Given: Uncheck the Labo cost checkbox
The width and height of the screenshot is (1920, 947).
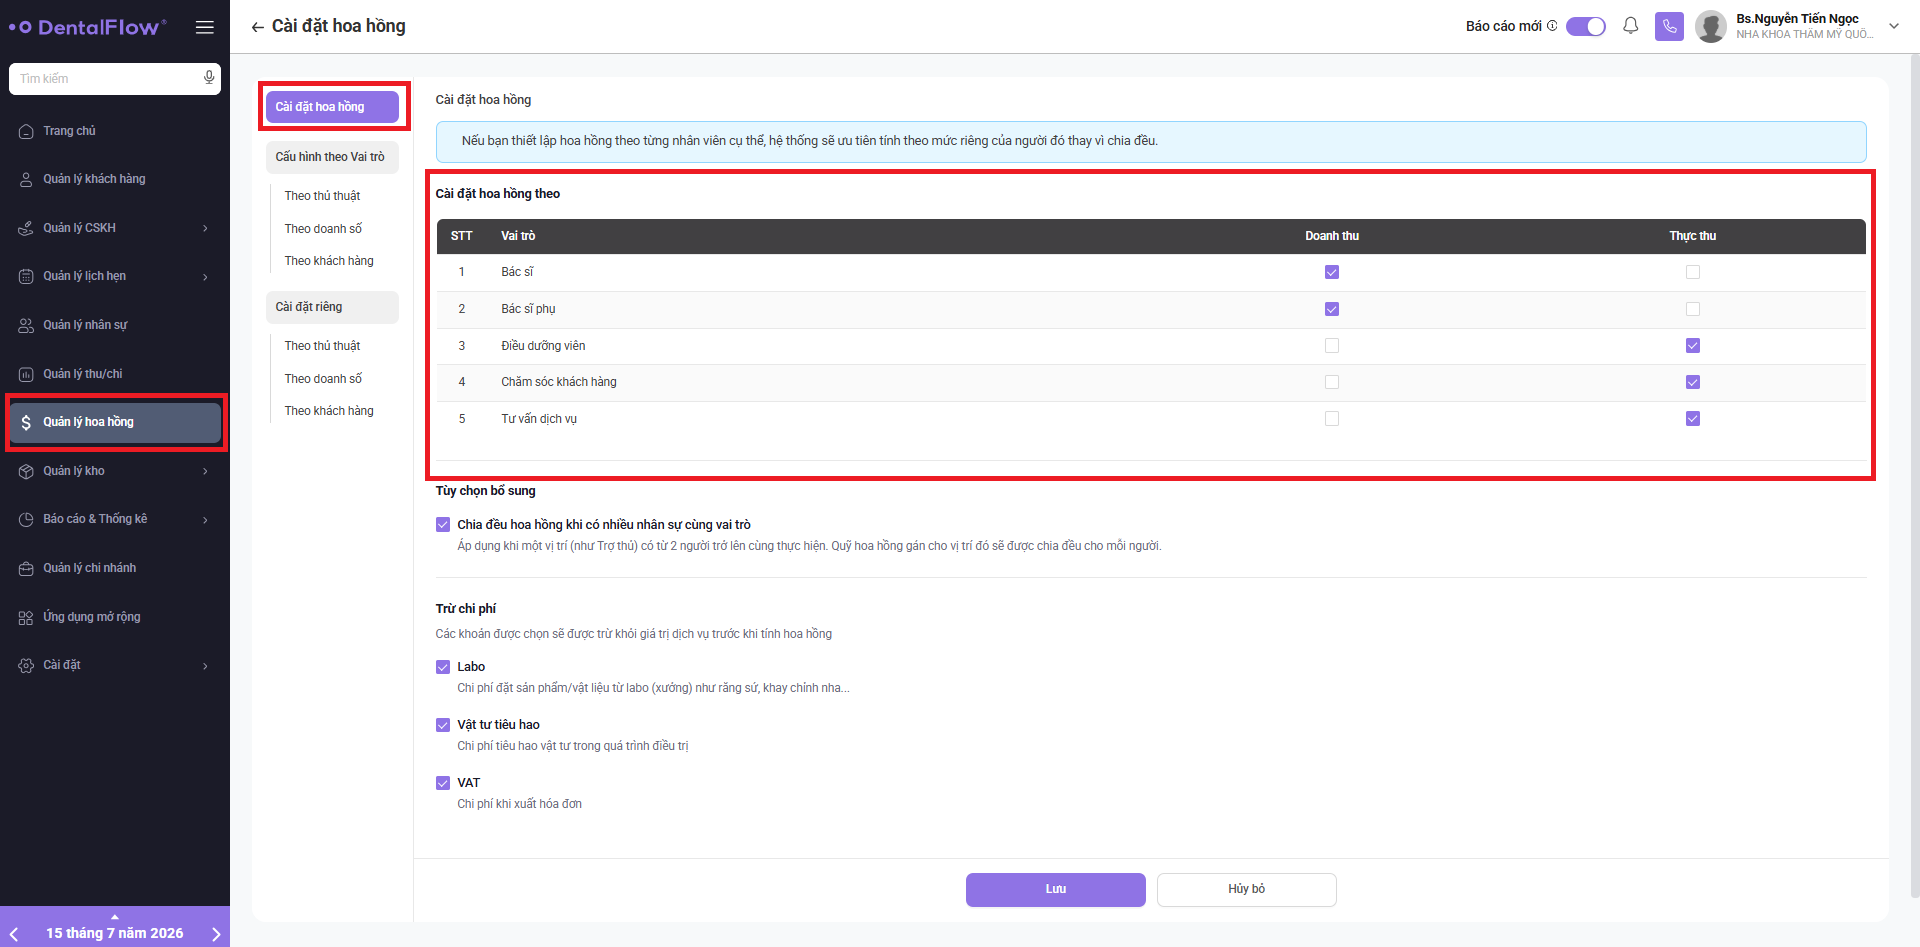Looking at the screenshot, I should click(x=443, y=667).
